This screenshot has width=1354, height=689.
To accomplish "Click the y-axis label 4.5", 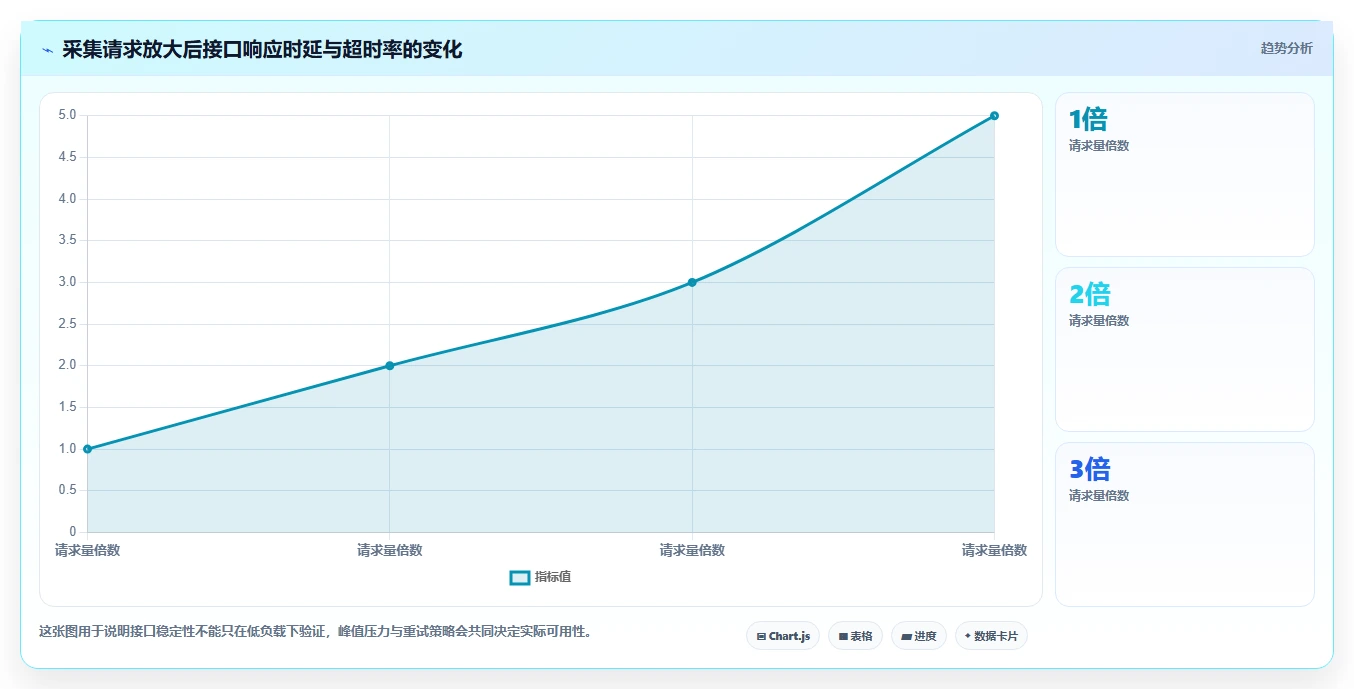I will pos(67,157).
